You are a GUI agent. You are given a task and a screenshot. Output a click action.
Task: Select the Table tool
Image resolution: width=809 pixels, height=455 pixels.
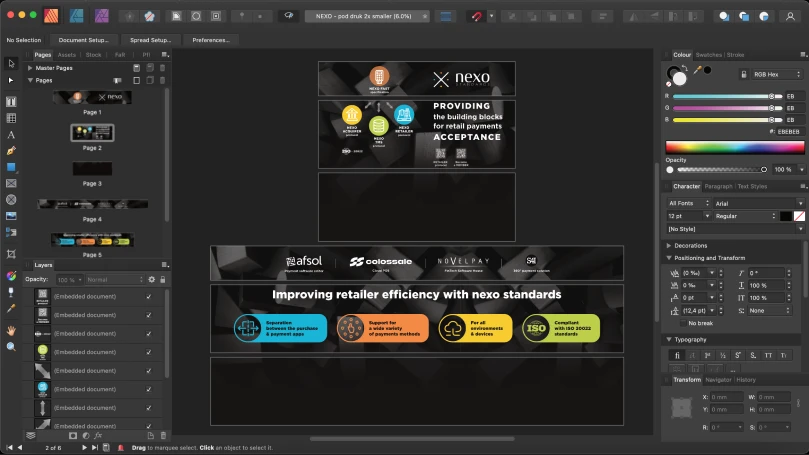(x=11, y=118)
